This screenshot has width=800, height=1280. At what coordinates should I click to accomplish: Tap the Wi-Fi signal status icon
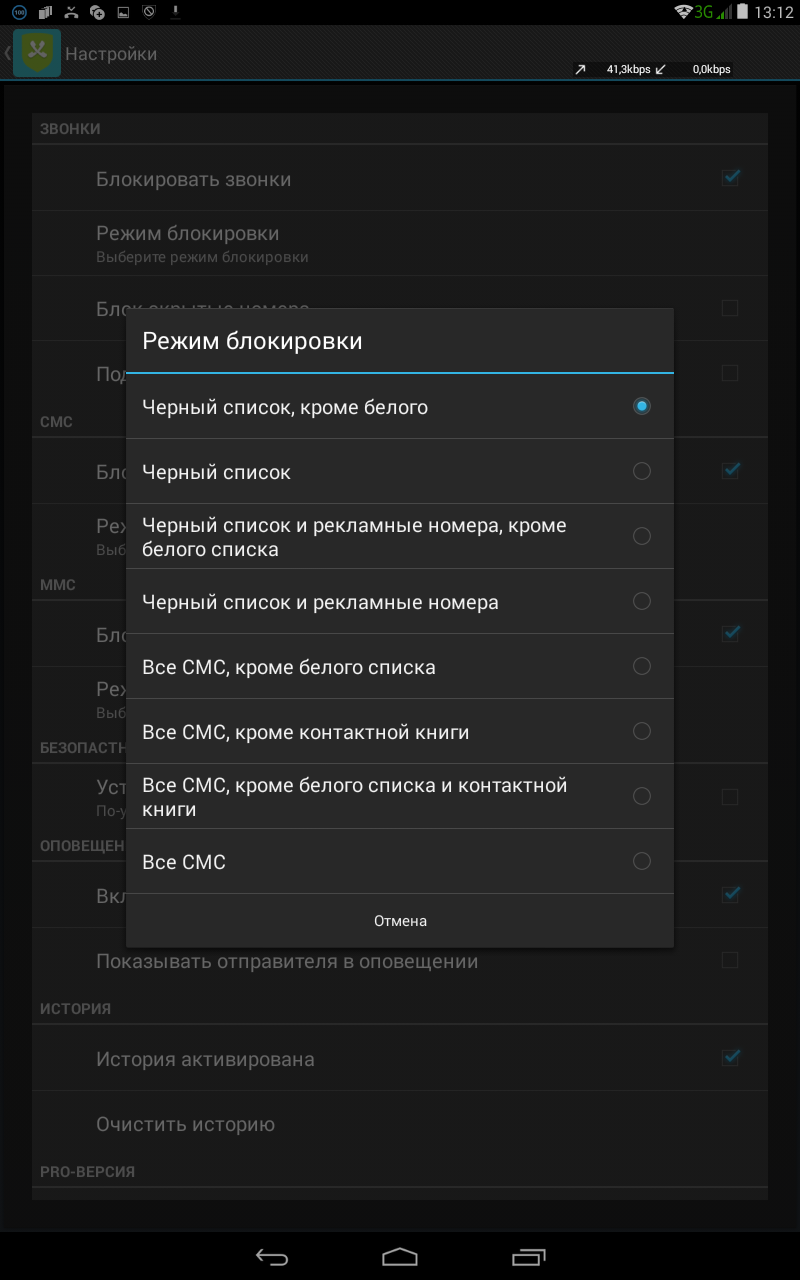684,12
